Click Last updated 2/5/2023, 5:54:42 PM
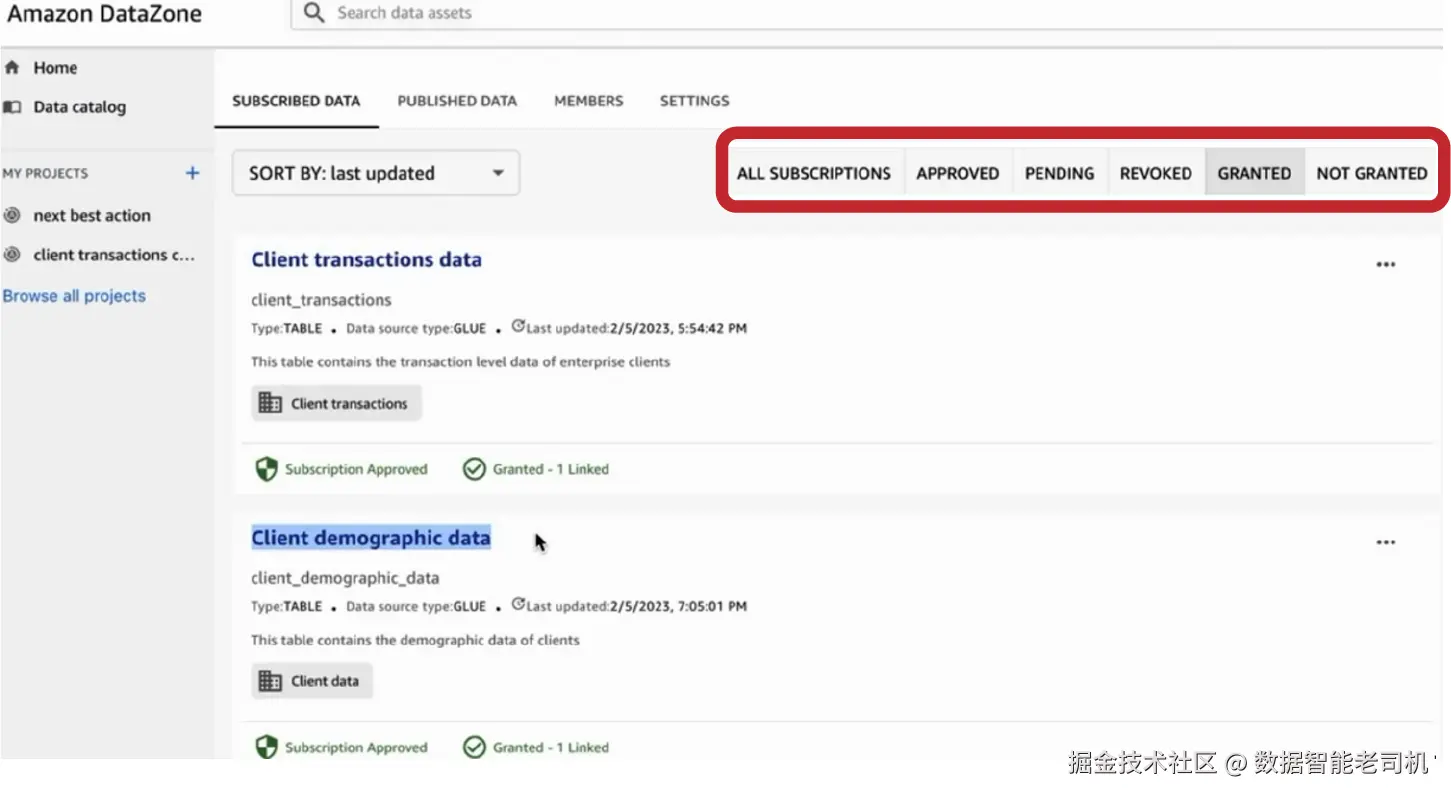 pyautogui.click(x=637, y=328)
